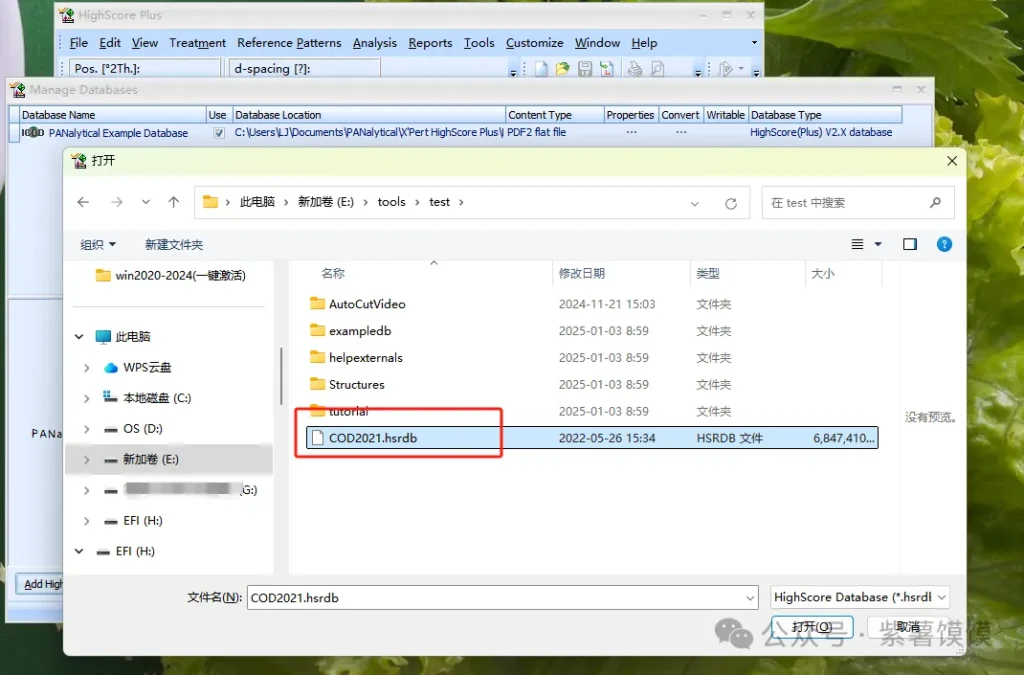Expand the 本地磁盘 (C:) tree node

pyautogui.click(x=87, y=398)
